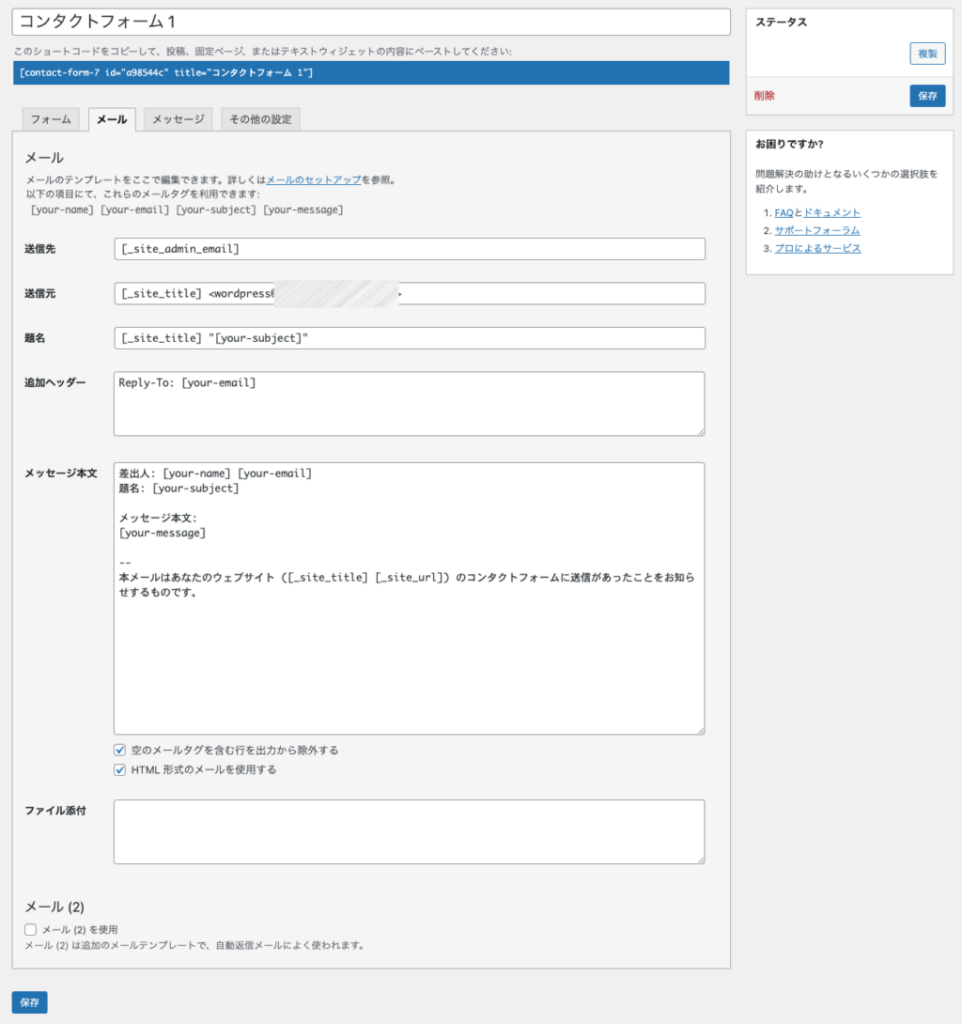The width and height of the screenshot is (962, 1024).
Task: Switch to the フォーム tab
Action: (50, 119)
